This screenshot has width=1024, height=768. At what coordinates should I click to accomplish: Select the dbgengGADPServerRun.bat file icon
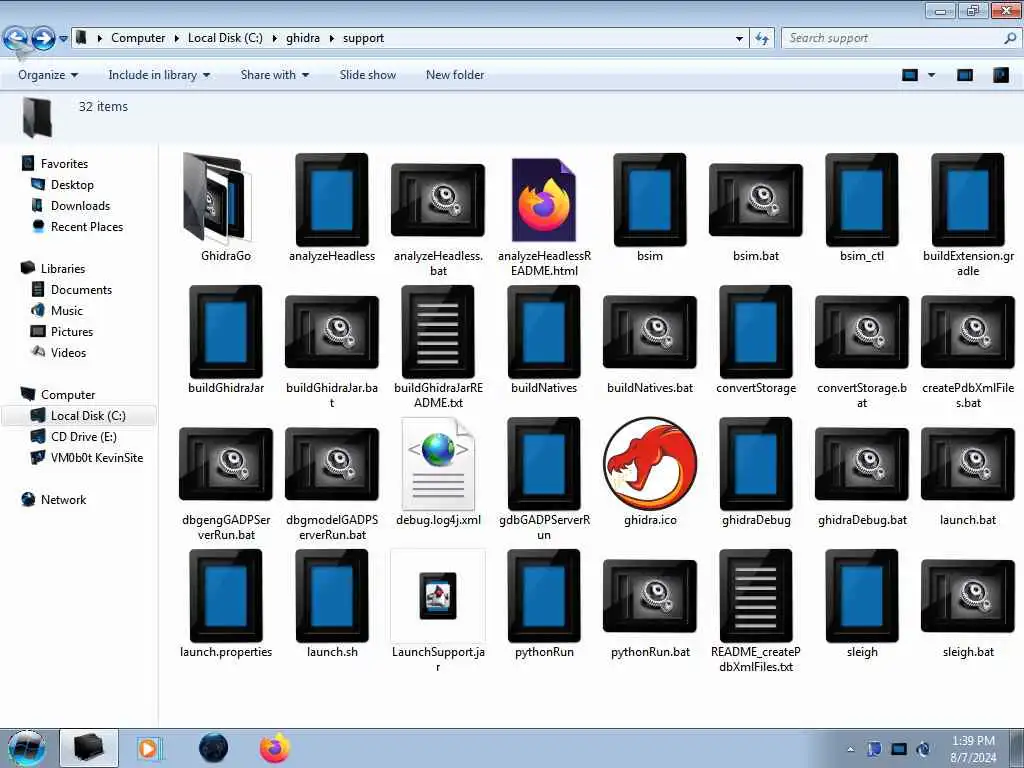click(226, 464)
